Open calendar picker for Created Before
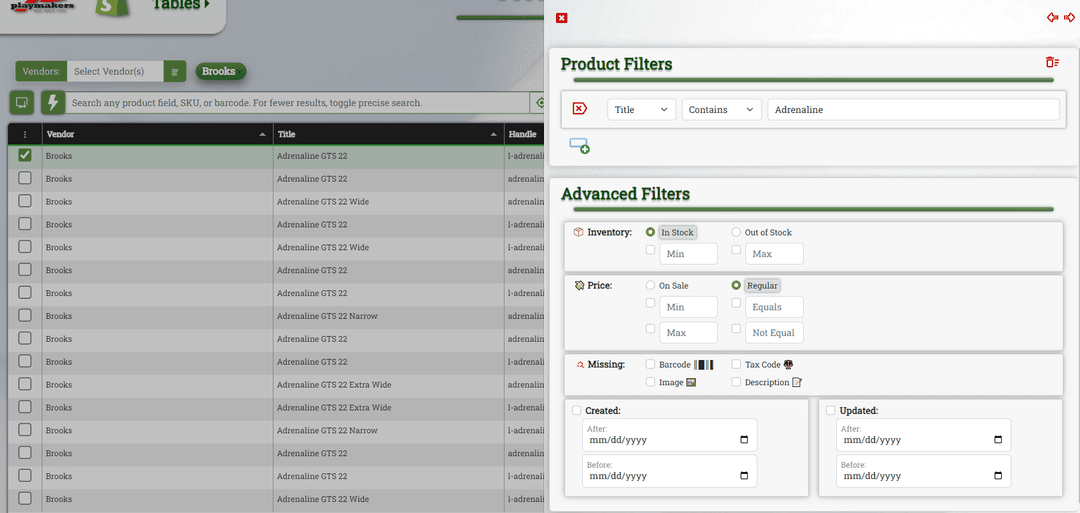The height and width of the screenshot is (513, 1080). (x=744, y=476)
